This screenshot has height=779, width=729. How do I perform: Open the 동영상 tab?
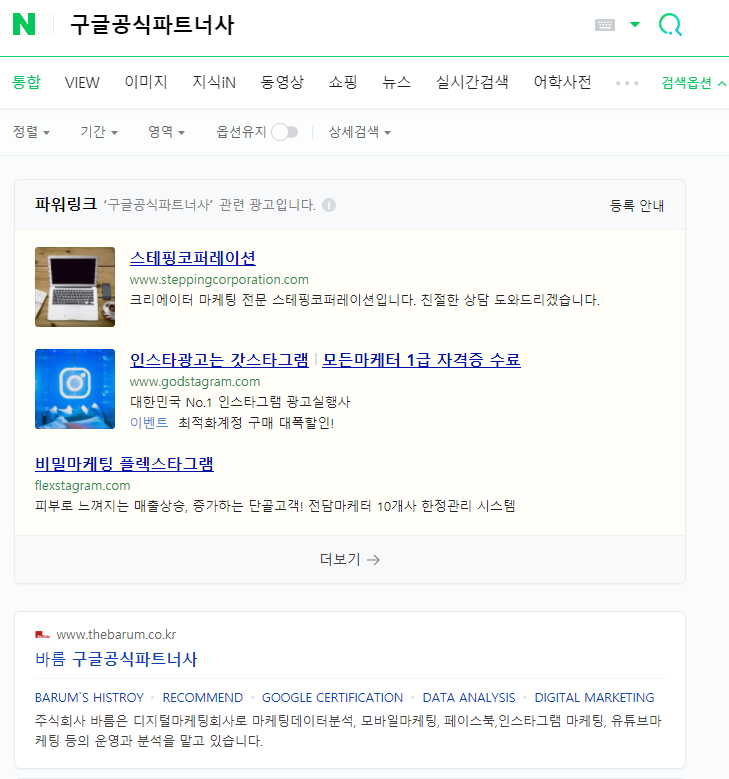[282, 82]
